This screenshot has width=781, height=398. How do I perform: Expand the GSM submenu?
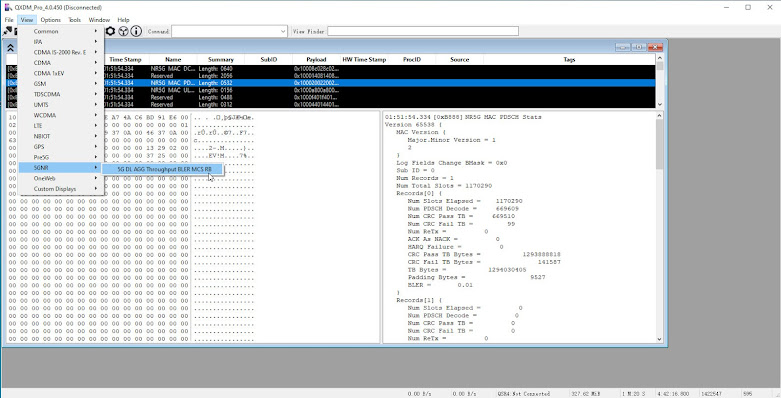pos(61,84)
